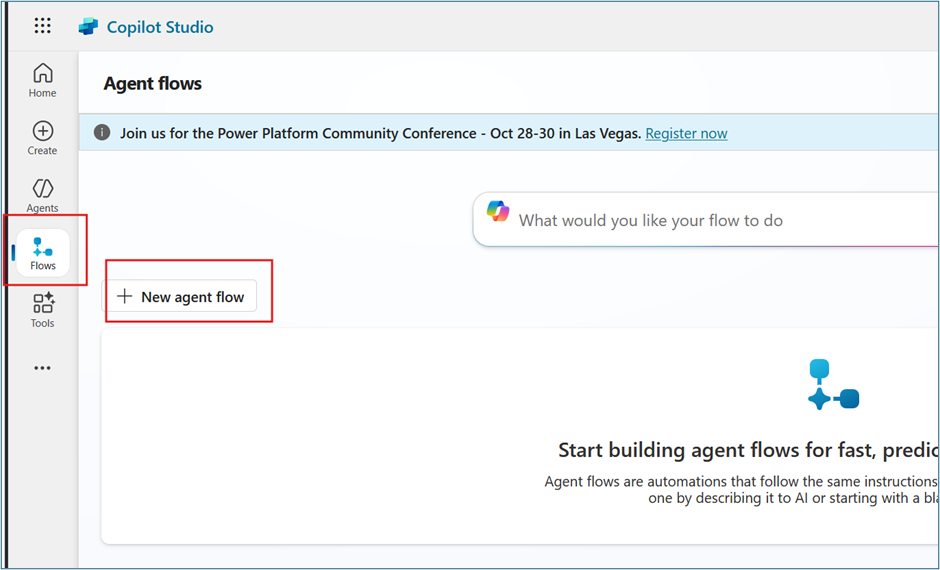Open the app launcher waffle grid
Viewport: 940px width, 570px height.
[43, 26]
